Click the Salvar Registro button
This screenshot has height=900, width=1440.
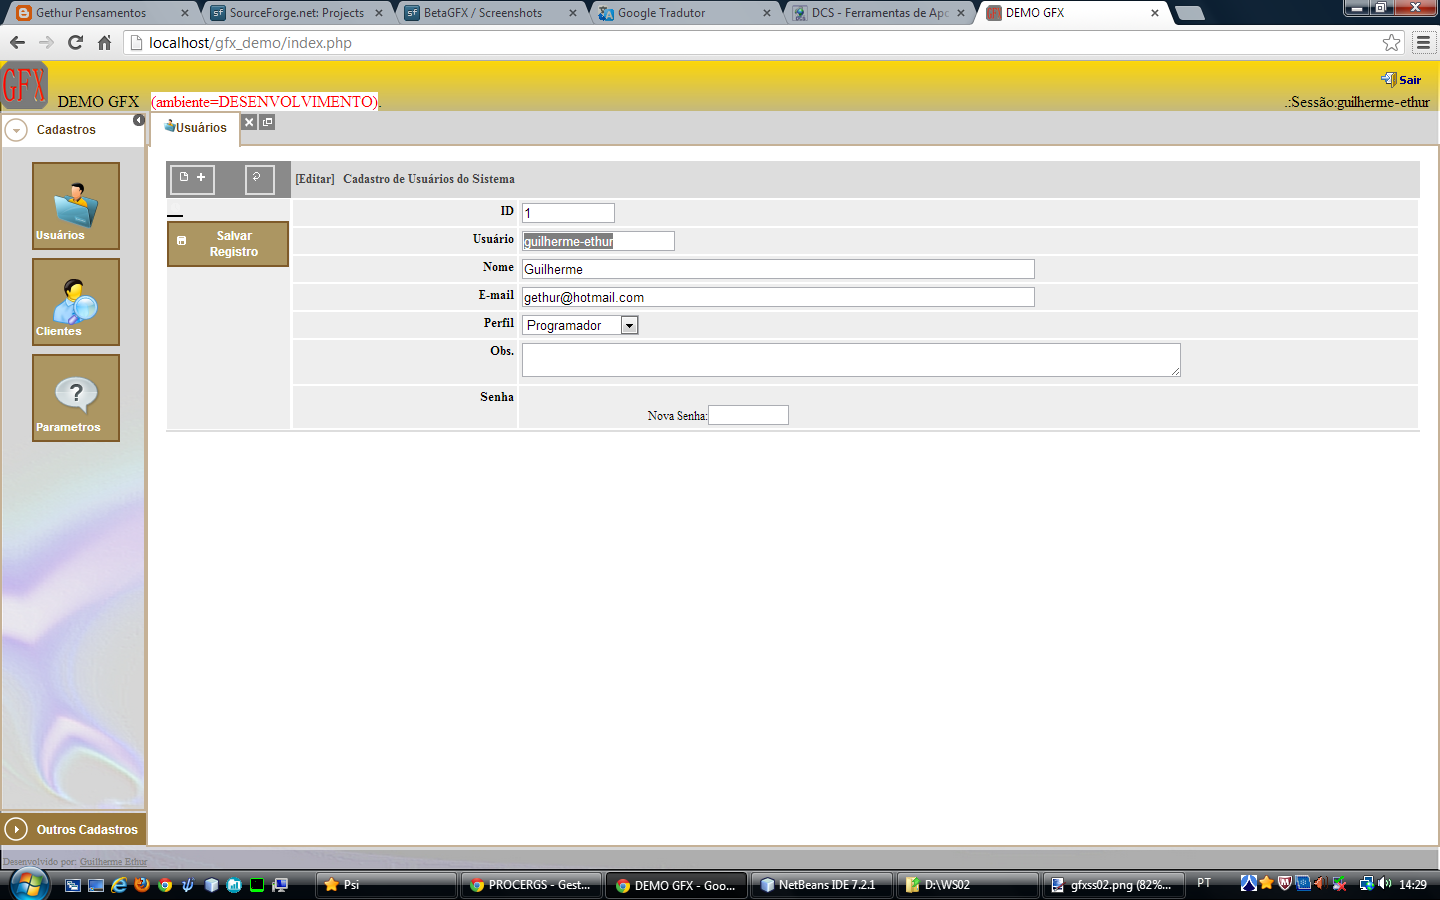pos(227,243)
